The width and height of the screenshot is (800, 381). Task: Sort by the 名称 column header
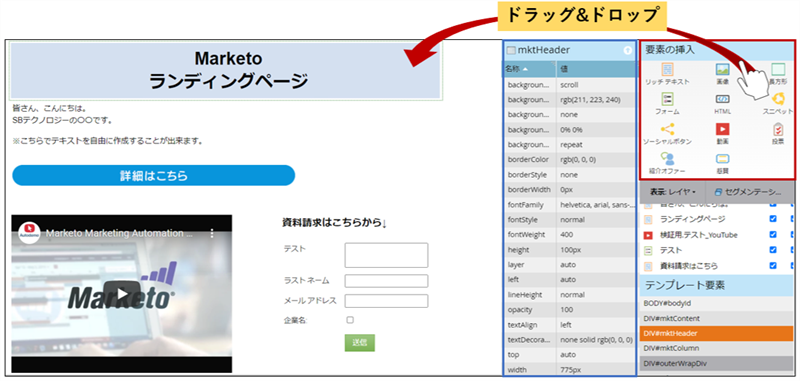click(530, 69)
